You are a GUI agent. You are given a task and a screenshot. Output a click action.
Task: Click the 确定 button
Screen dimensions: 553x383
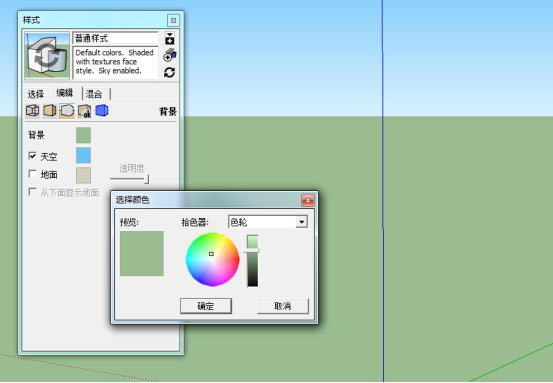click(206, 306)
